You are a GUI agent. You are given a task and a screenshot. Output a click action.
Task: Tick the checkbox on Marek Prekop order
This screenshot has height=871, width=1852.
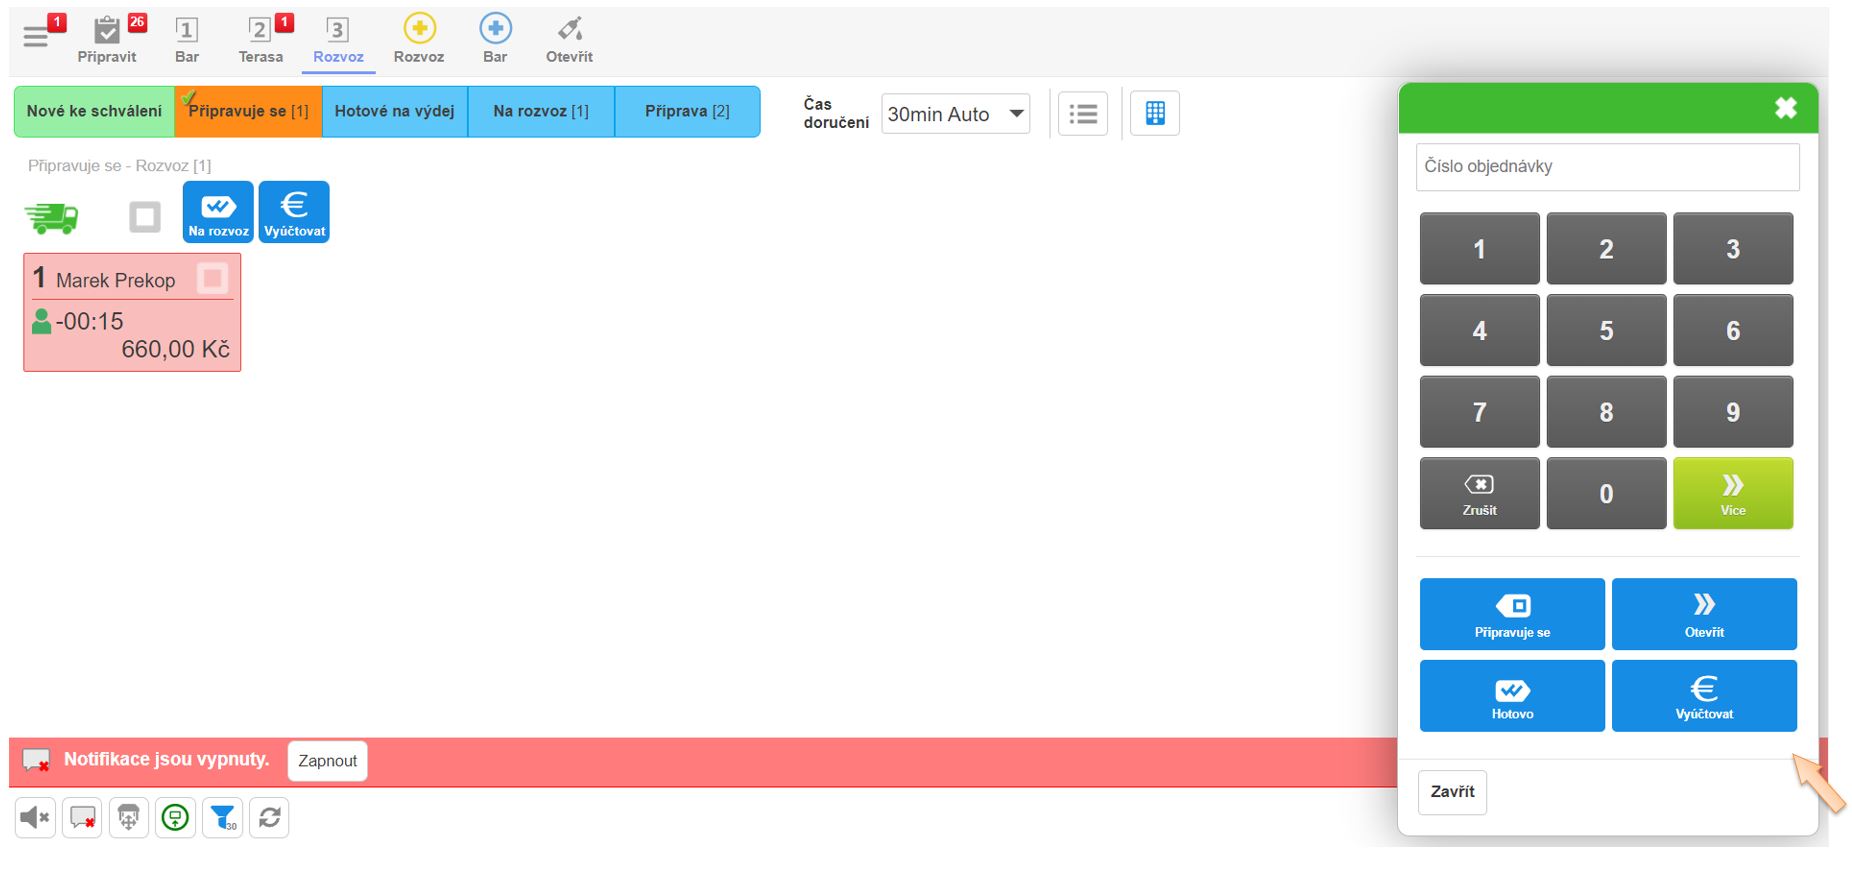click(x=212, y=278)
